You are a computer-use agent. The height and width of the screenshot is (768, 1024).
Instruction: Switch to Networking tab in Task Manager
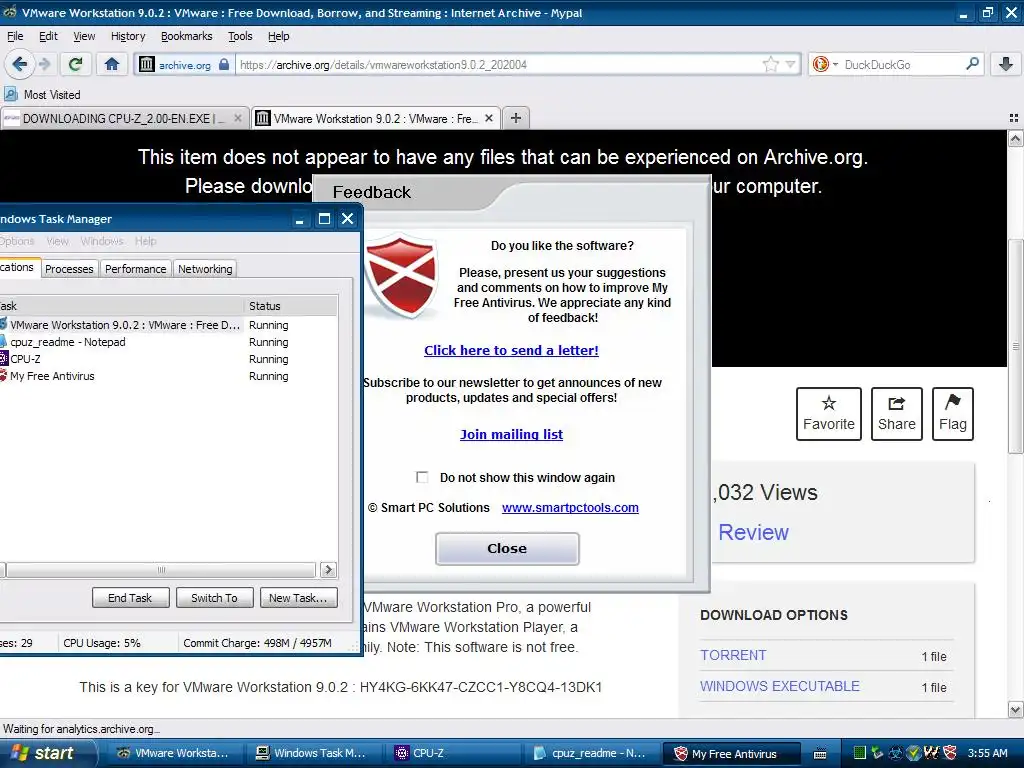(205, 268)
